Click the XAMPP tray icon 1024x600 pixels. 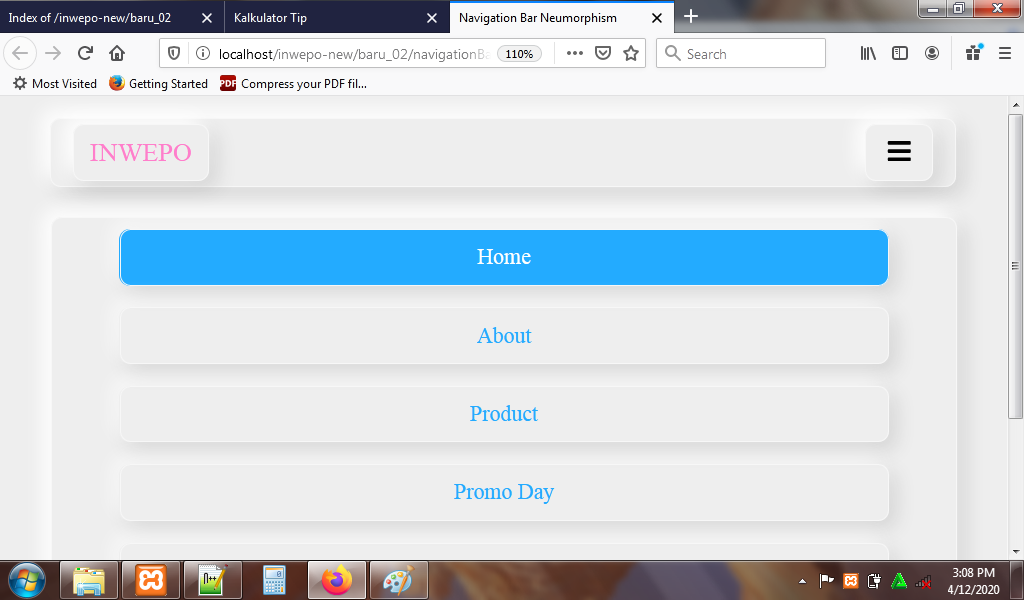[850, 580]
